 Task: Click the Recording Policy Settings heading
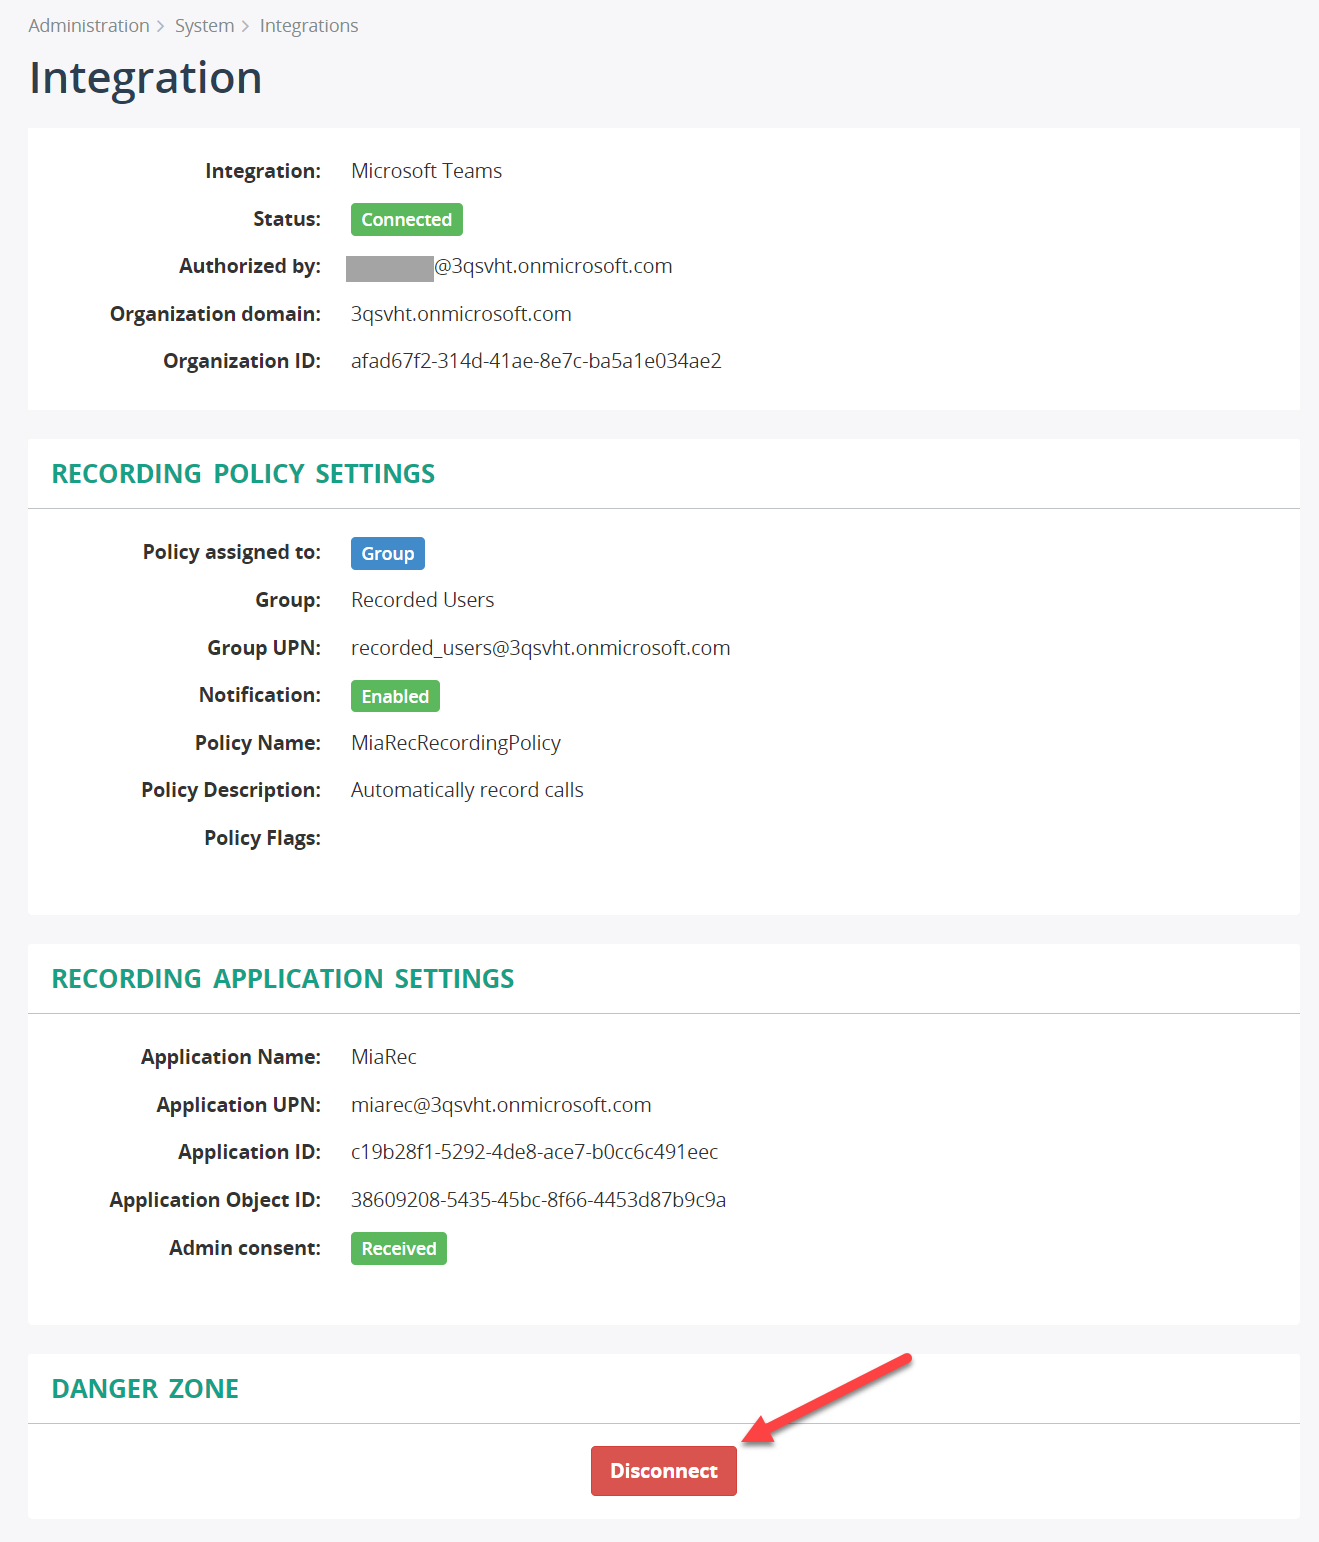tap(243, 474)
